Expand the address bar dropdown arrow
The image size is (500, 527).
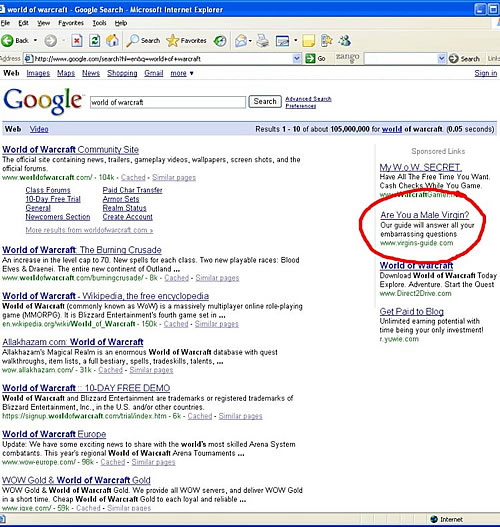coord(297,58)
